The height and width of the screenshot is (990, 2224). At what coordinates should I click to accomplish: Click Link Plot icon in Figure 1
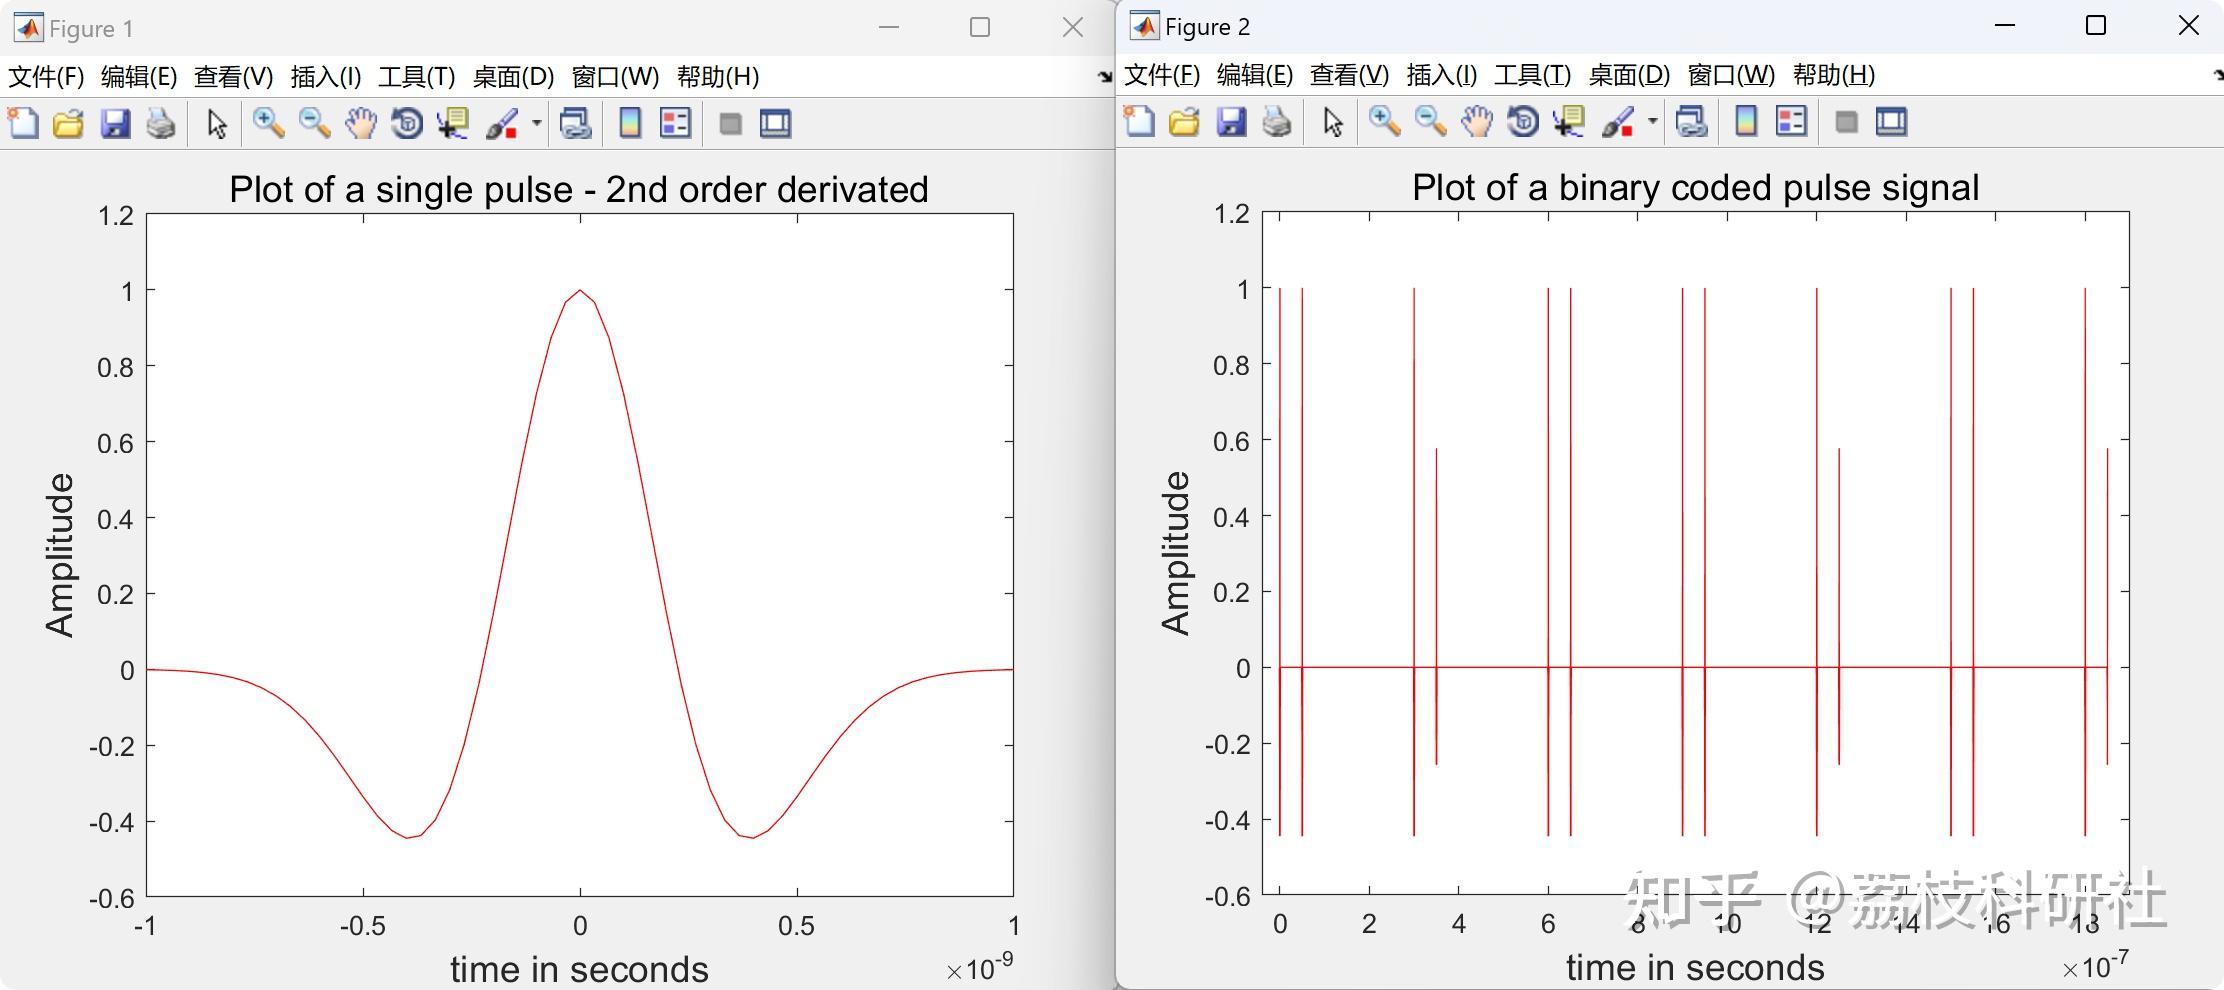[575, 123]
